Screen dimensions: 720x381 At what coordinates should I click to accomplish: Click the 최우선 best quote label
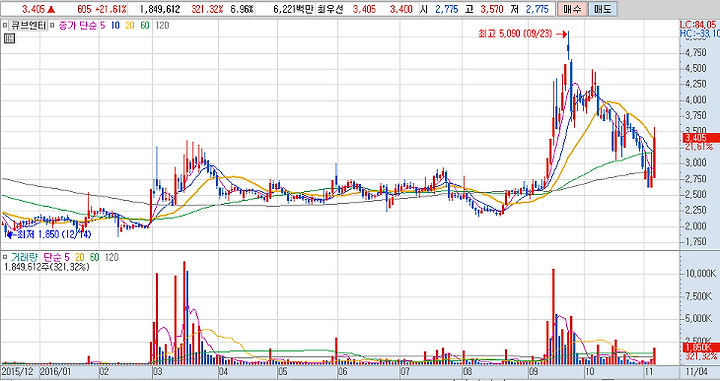tap(330, 9)
